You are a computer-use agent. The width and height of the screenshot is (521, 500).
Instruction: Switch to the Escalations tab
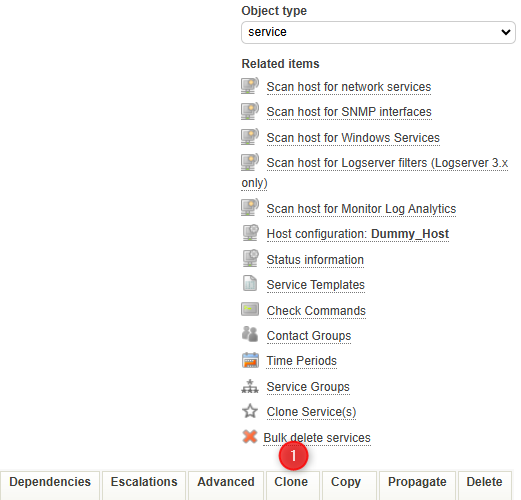[x=144, y=482]
